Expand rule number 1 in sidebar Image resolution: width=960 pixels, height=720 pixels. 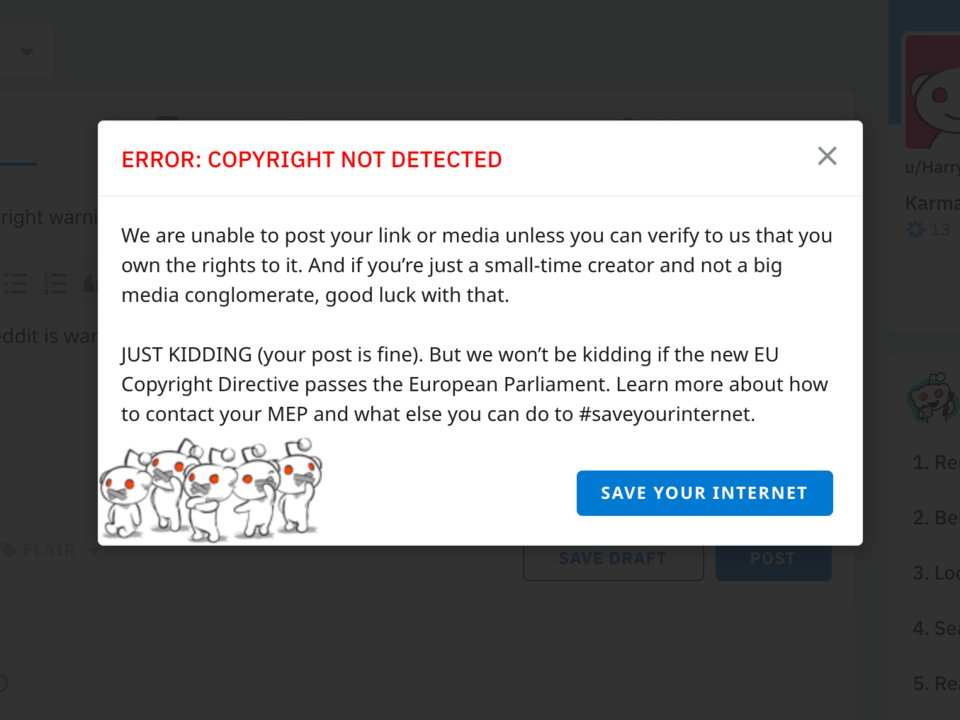(x=935, y=462)
